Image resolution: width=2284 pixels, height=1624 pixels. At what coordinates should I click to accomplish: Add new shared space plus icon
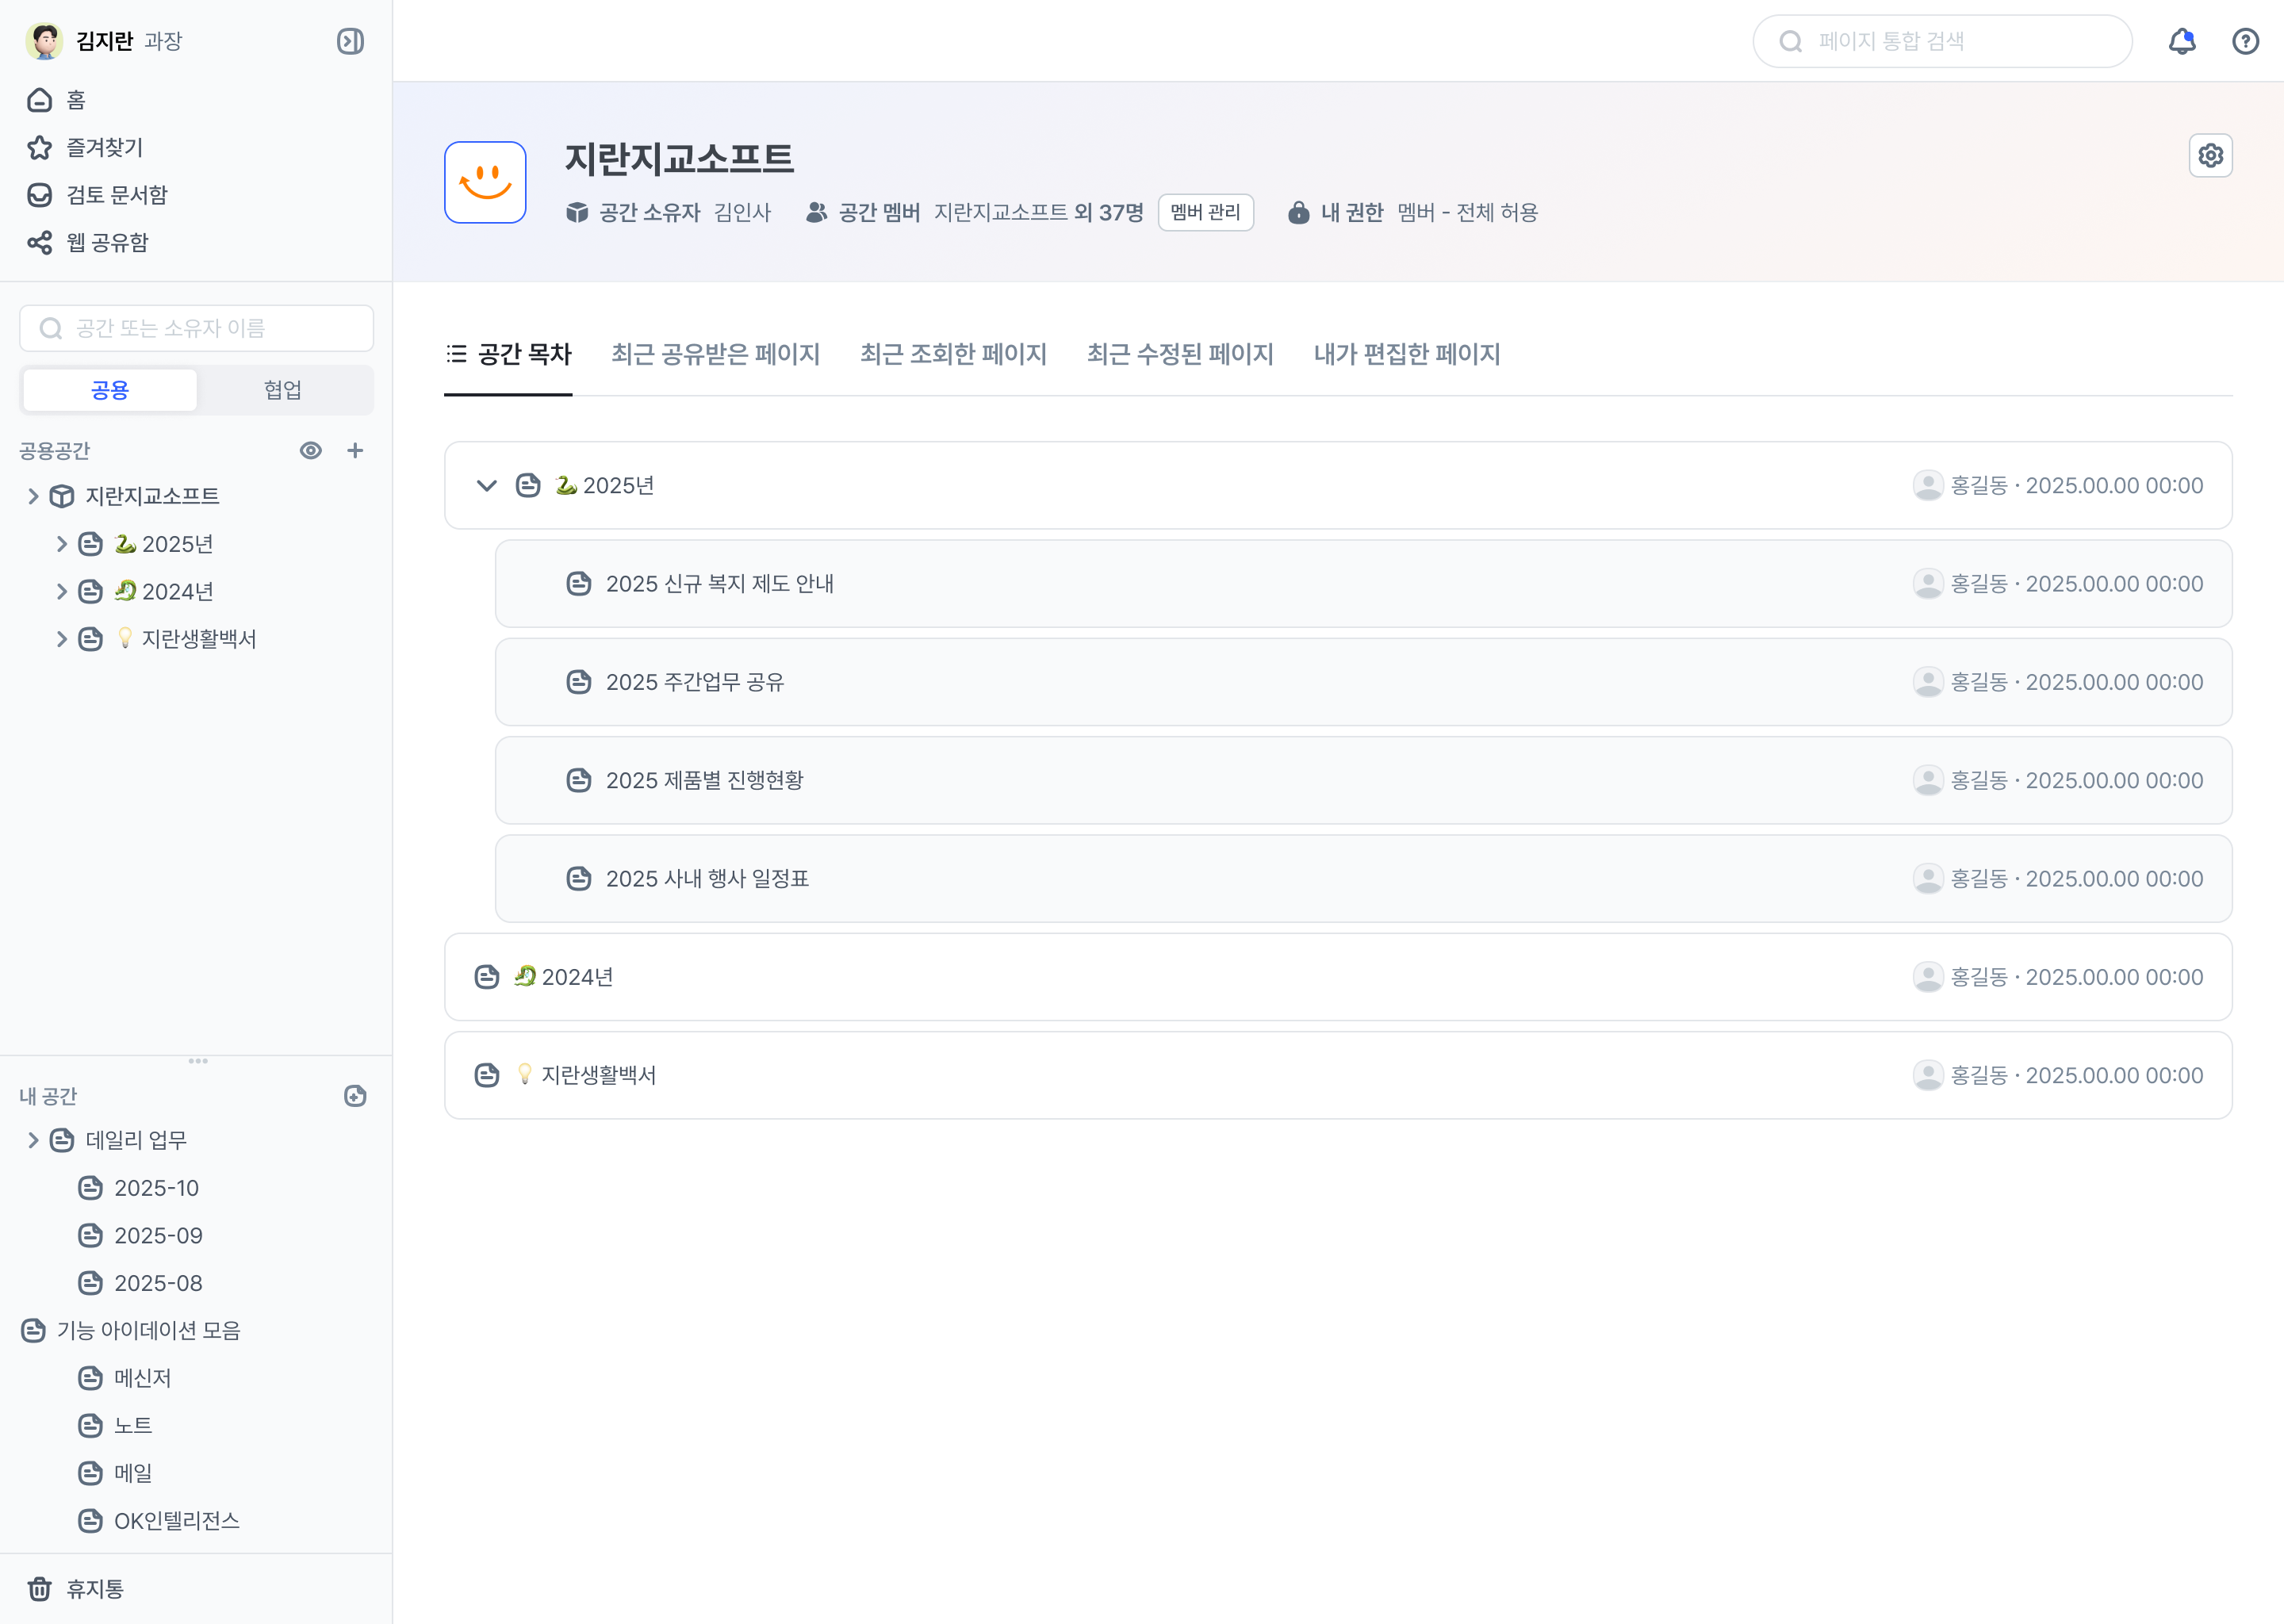(355, 451)
